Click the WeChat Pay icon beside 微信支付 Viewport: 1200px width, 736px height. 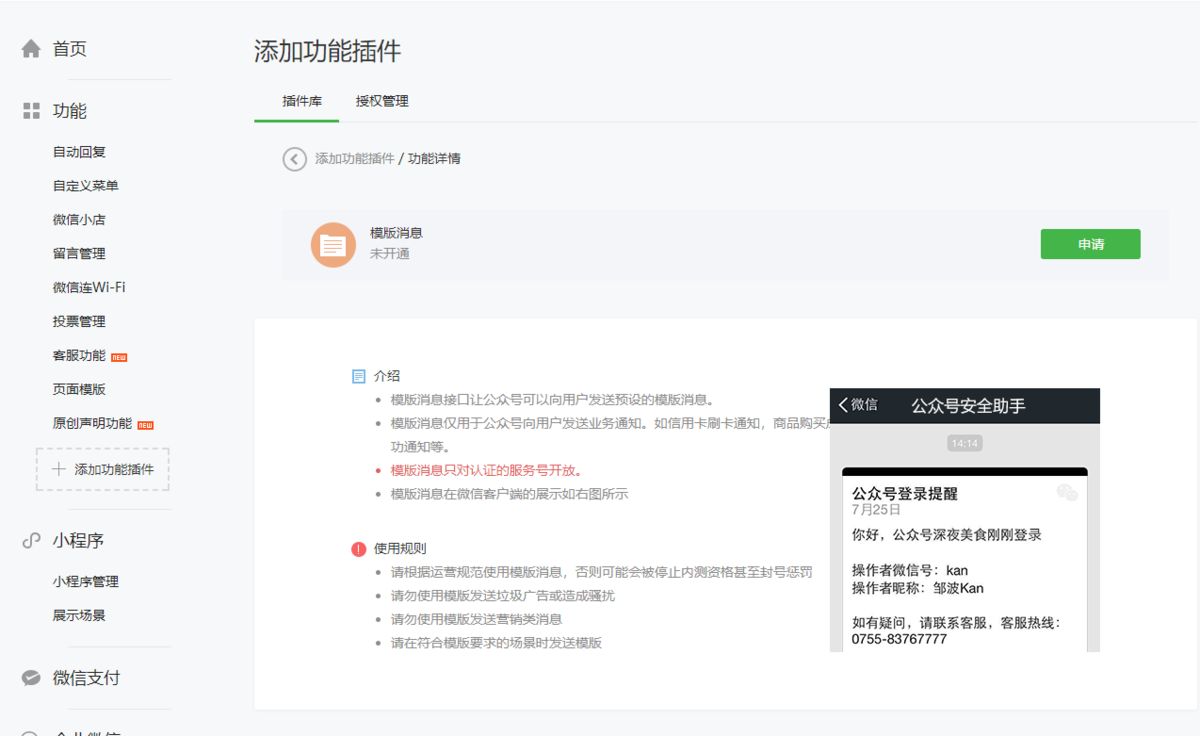pos(31,678)
